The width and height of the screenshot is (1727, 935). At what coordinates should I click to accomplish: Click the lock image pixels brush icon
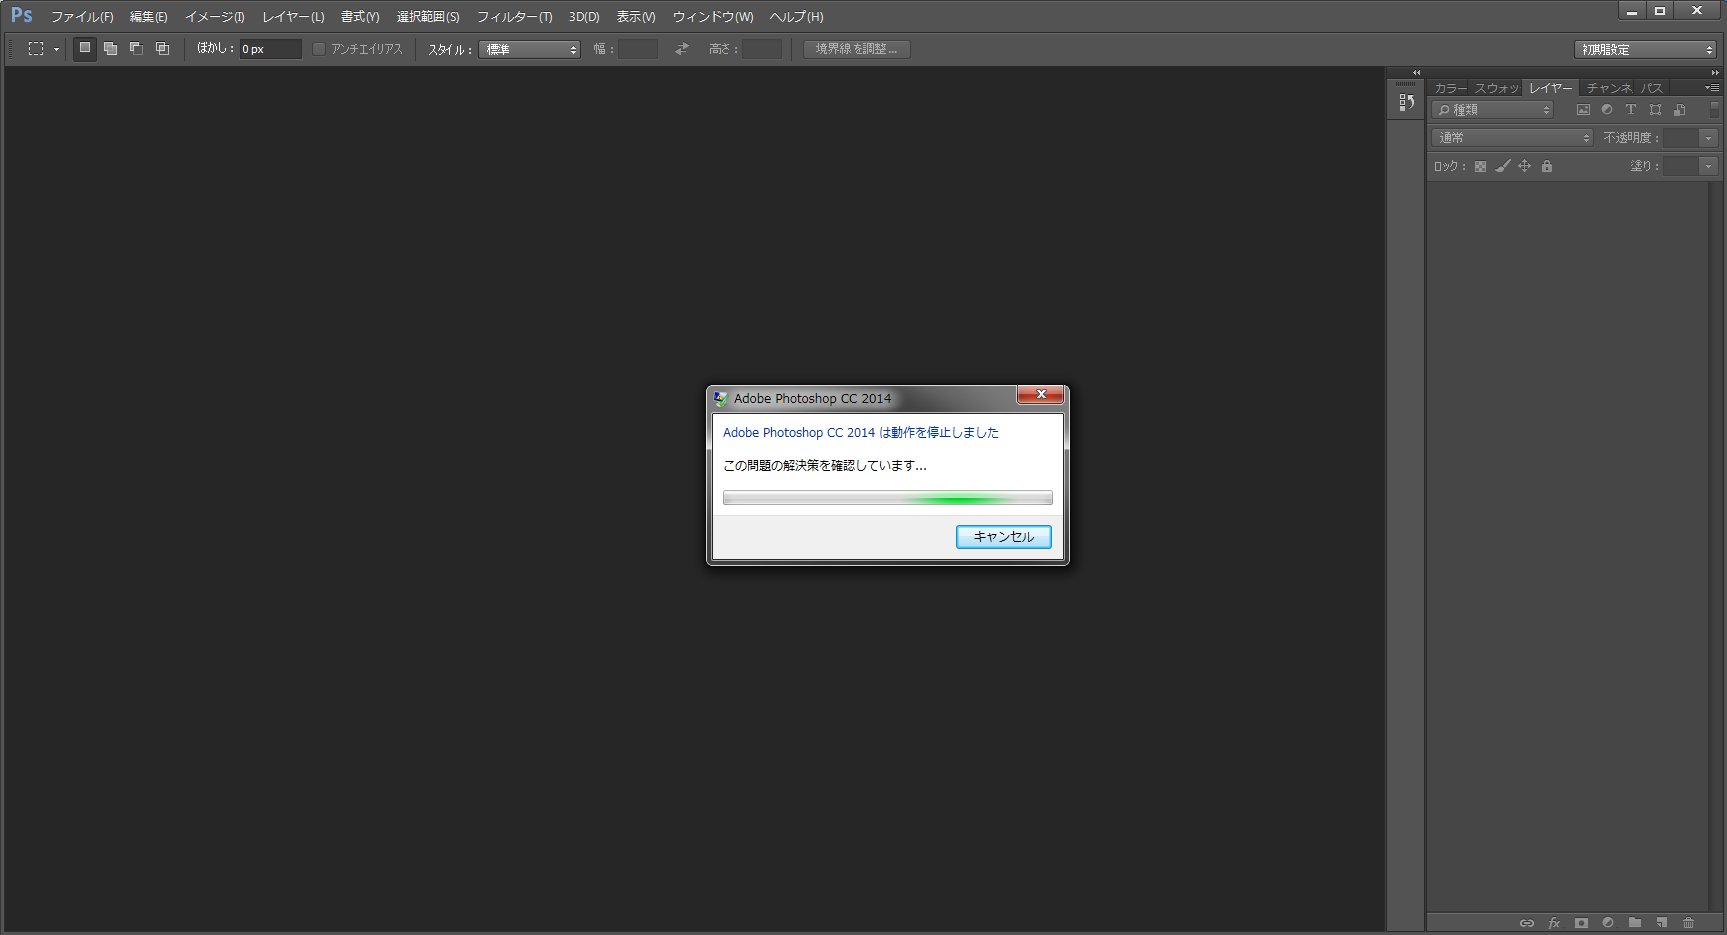(x=1502, y=167)
